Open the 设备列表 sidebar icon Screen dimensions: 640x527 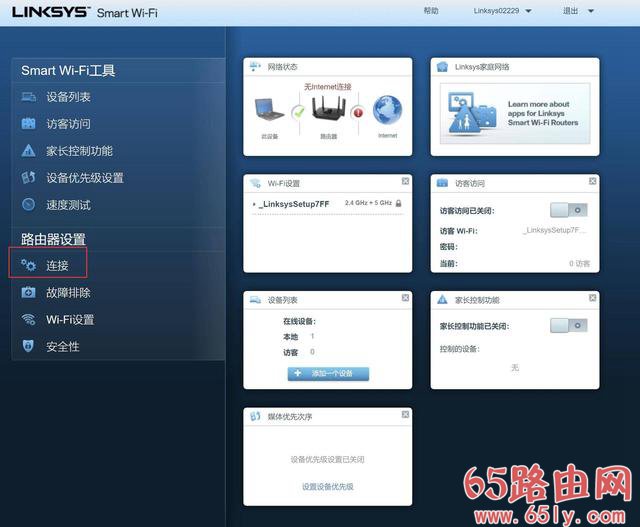(x=29, y=97)
